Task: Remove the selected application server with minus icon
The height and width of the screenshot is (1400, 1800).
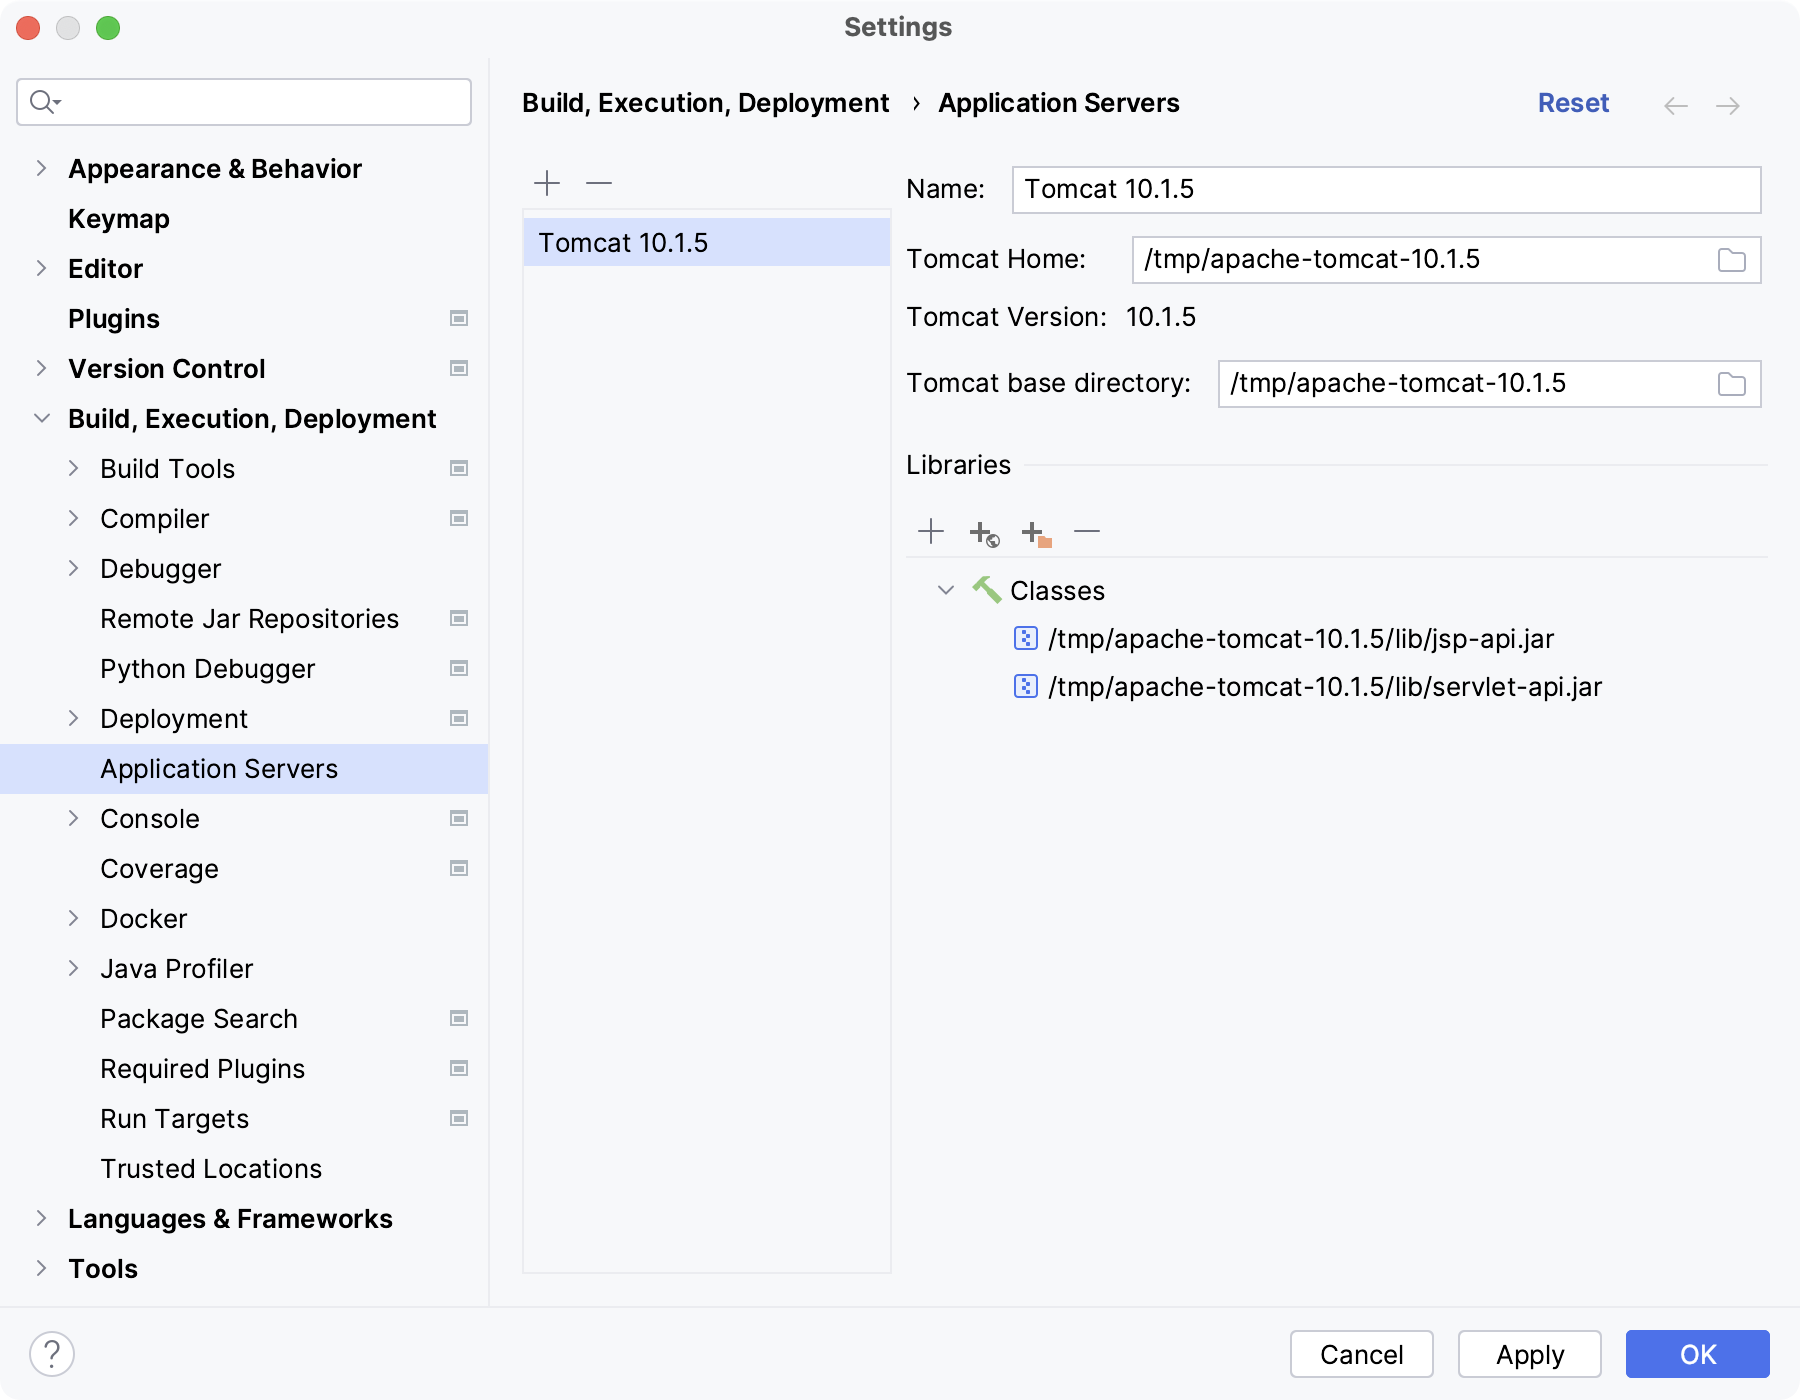Action: point(599,183)
